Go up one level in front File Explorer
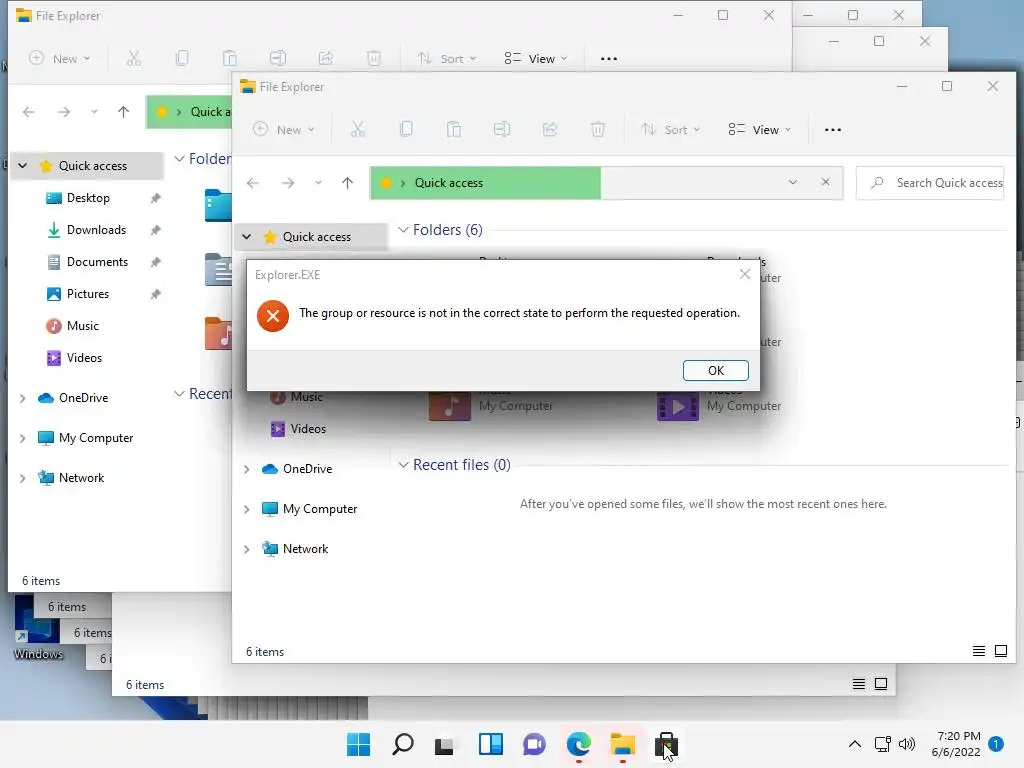Viewport: 1024px width, 768px height. [x=347, y=183]
